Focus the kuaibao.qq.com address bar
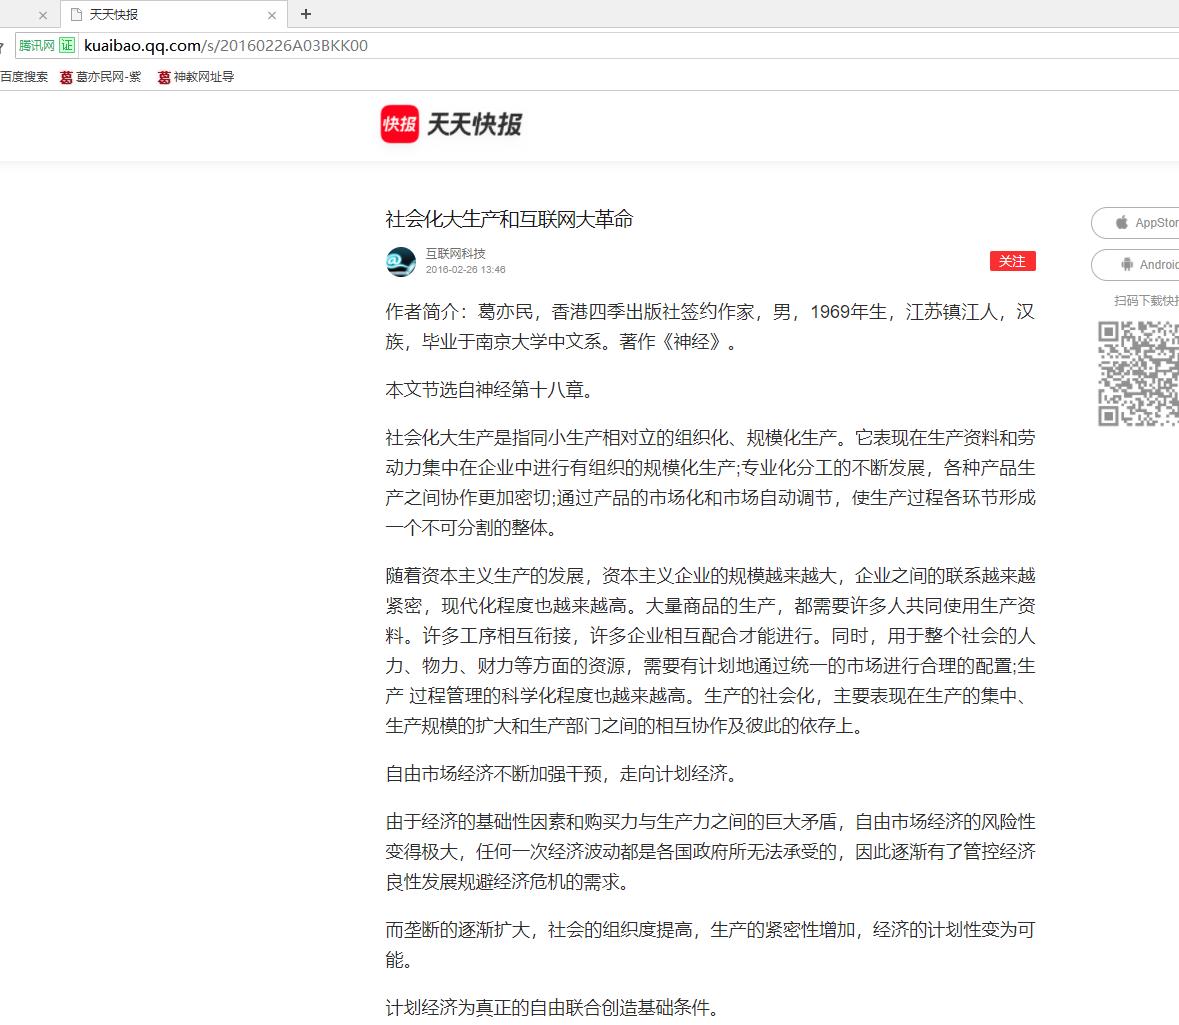 pyautogui.click(x=400, y=45)
